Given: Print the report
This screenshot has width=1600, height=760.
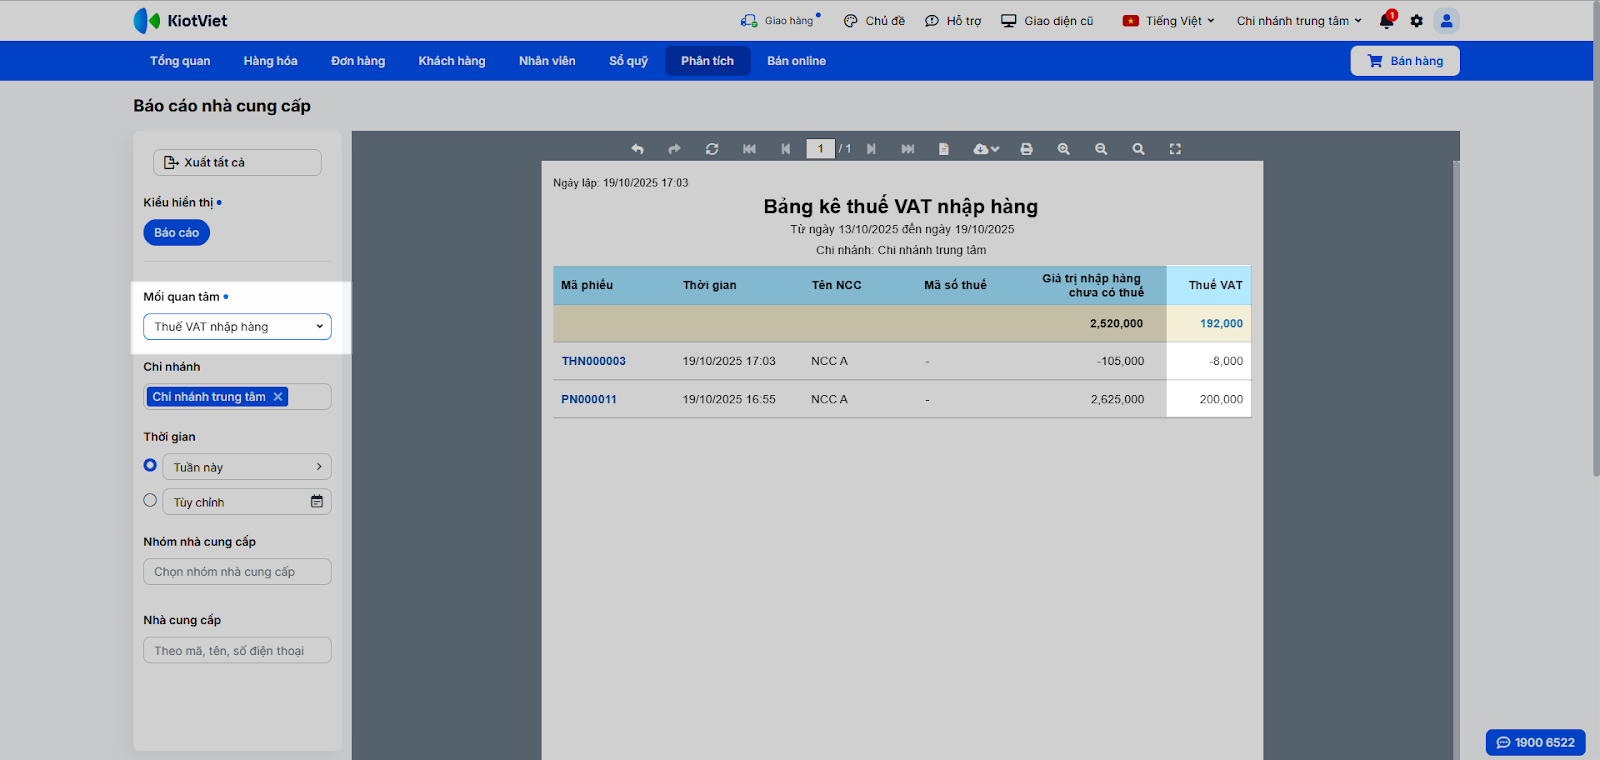Looking at the screenshot, I should (x=1026, y=149).
